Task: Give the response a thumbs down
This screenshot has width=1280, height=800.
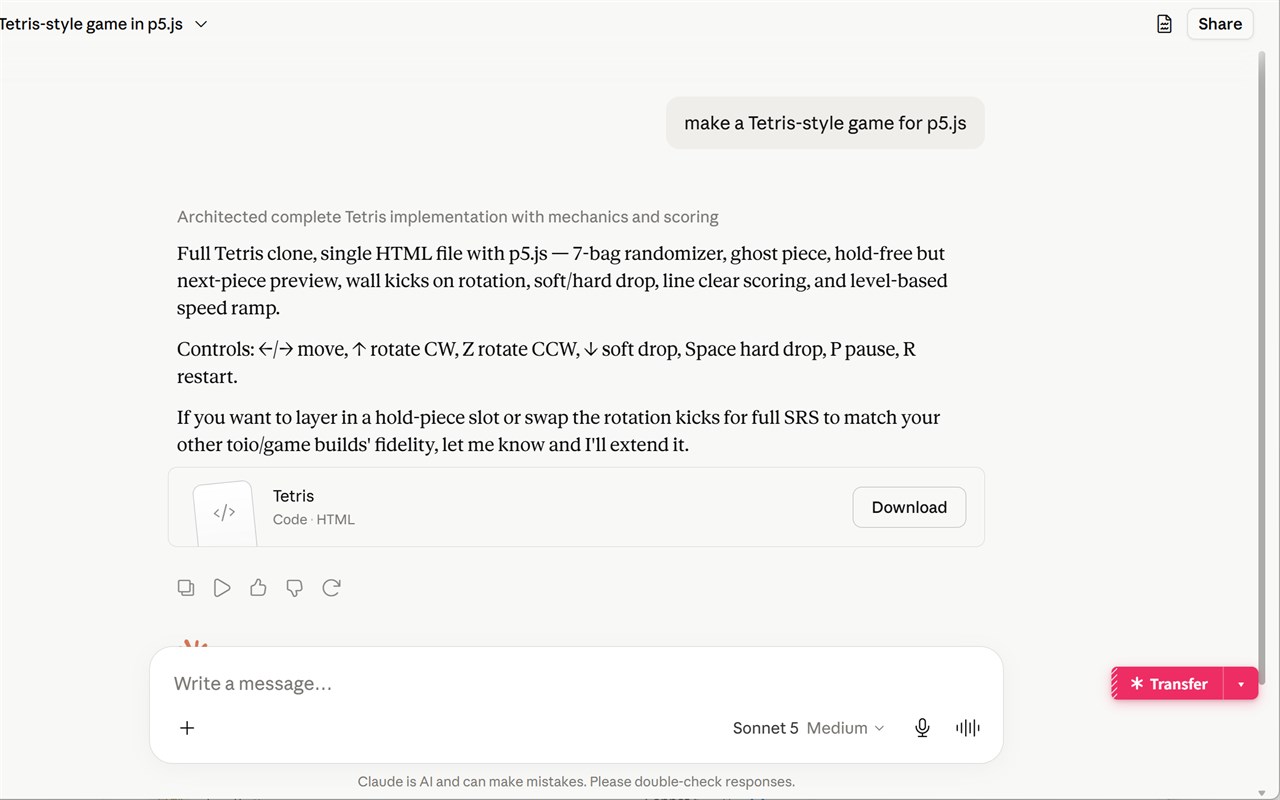Action: click(294, 588)
